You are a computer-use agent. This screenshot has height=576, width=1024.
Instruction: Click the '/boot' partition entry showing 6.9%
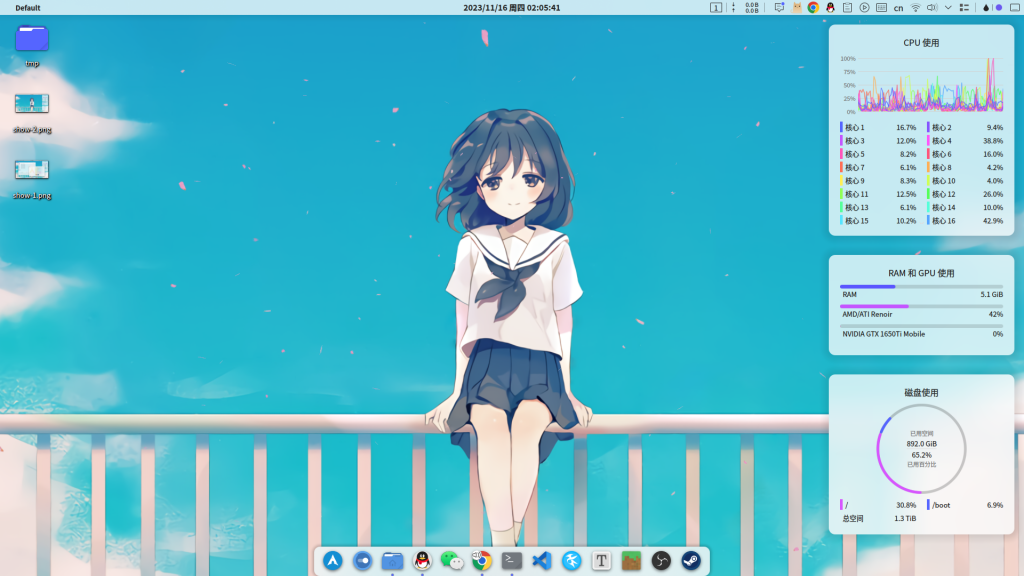965,505
